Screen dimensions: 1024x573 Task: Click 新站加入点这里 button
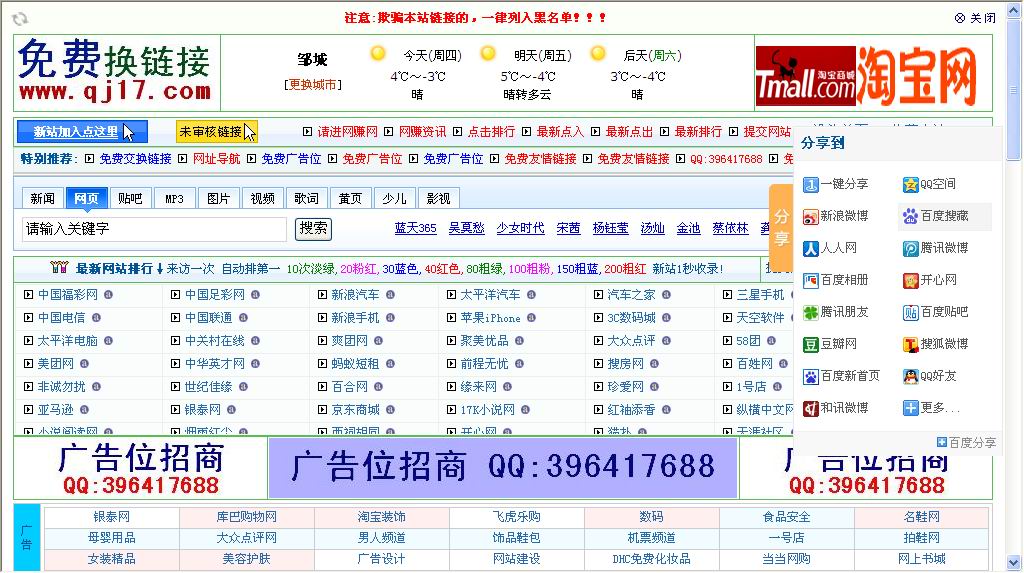pos(82,132)
